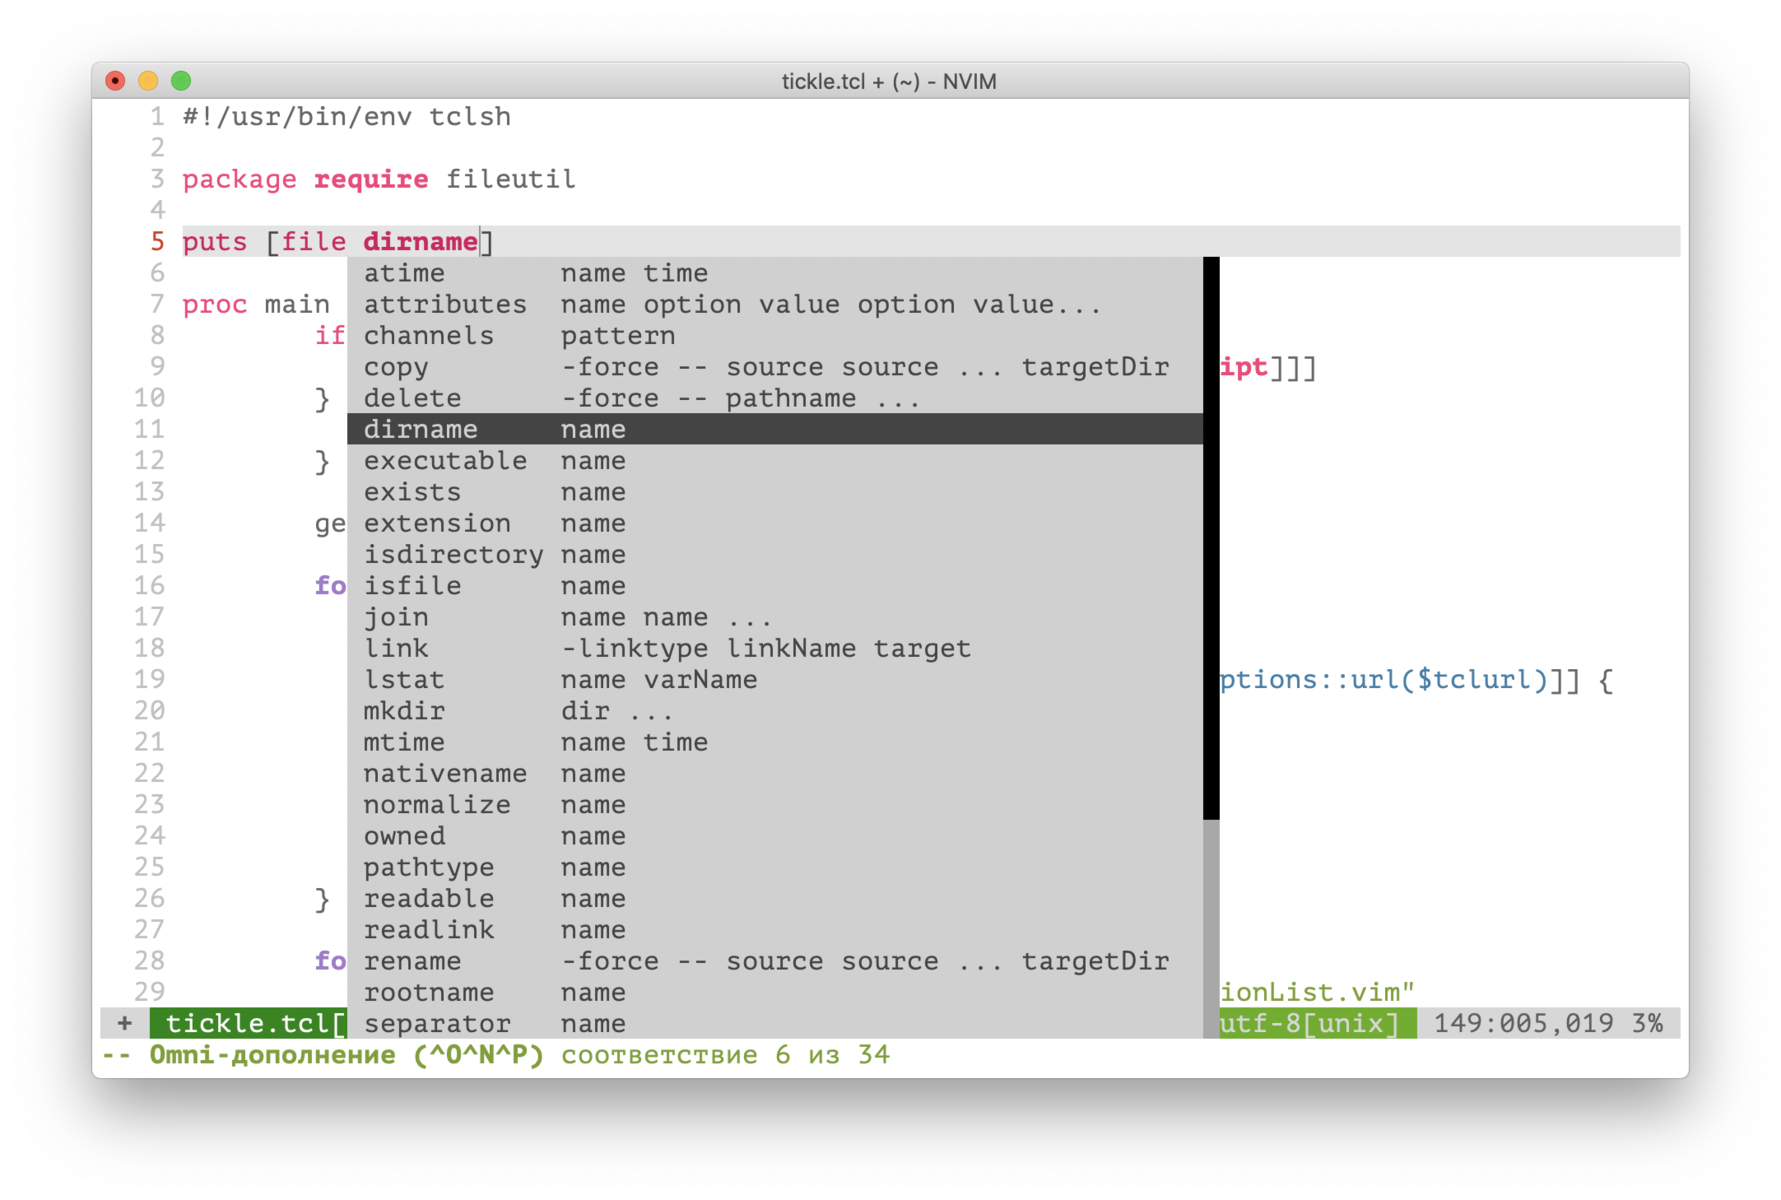This screenshot has height=1200, width=1781.
Task: Select mtime from the completion list
Action: pos(775,742)
